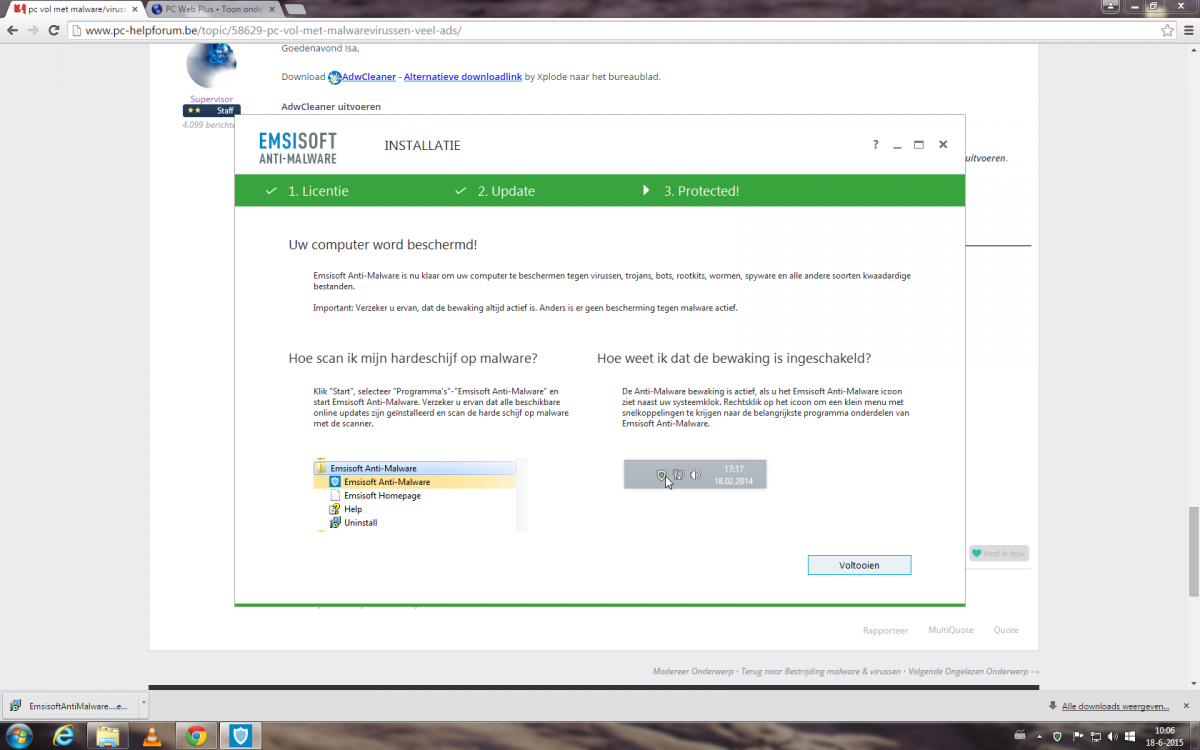Screen dimensions: 1200x750
Task: Select the 3. Protected! installation step
Action: 691,191
